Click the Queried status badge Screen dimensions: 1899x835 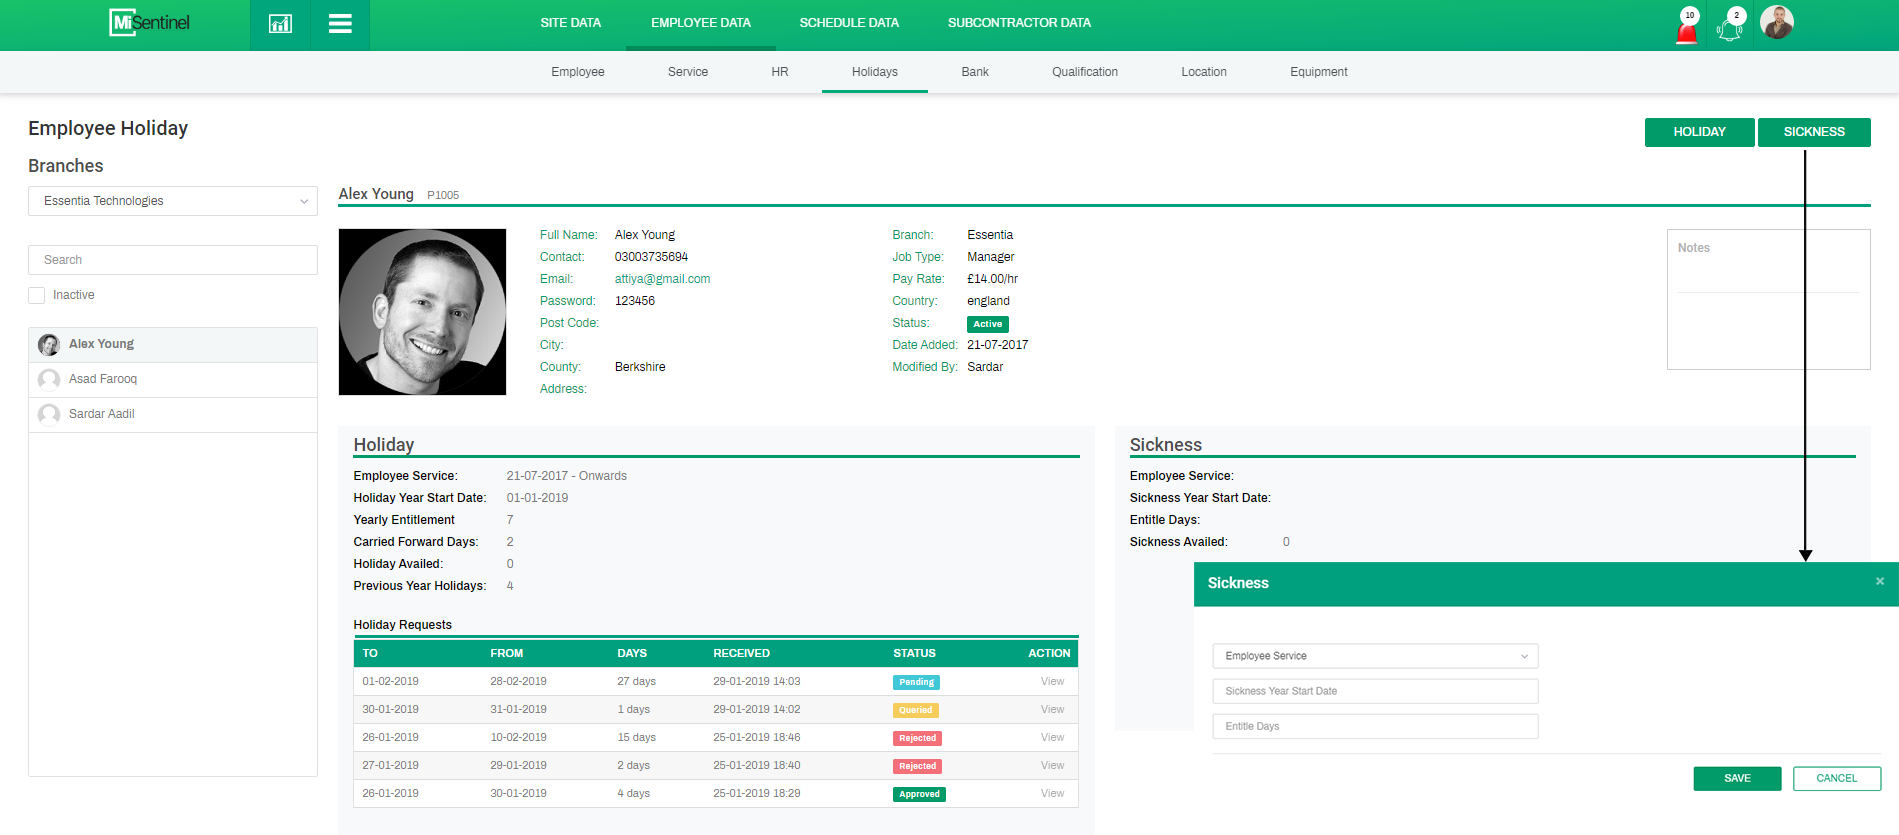pos(915,710)
